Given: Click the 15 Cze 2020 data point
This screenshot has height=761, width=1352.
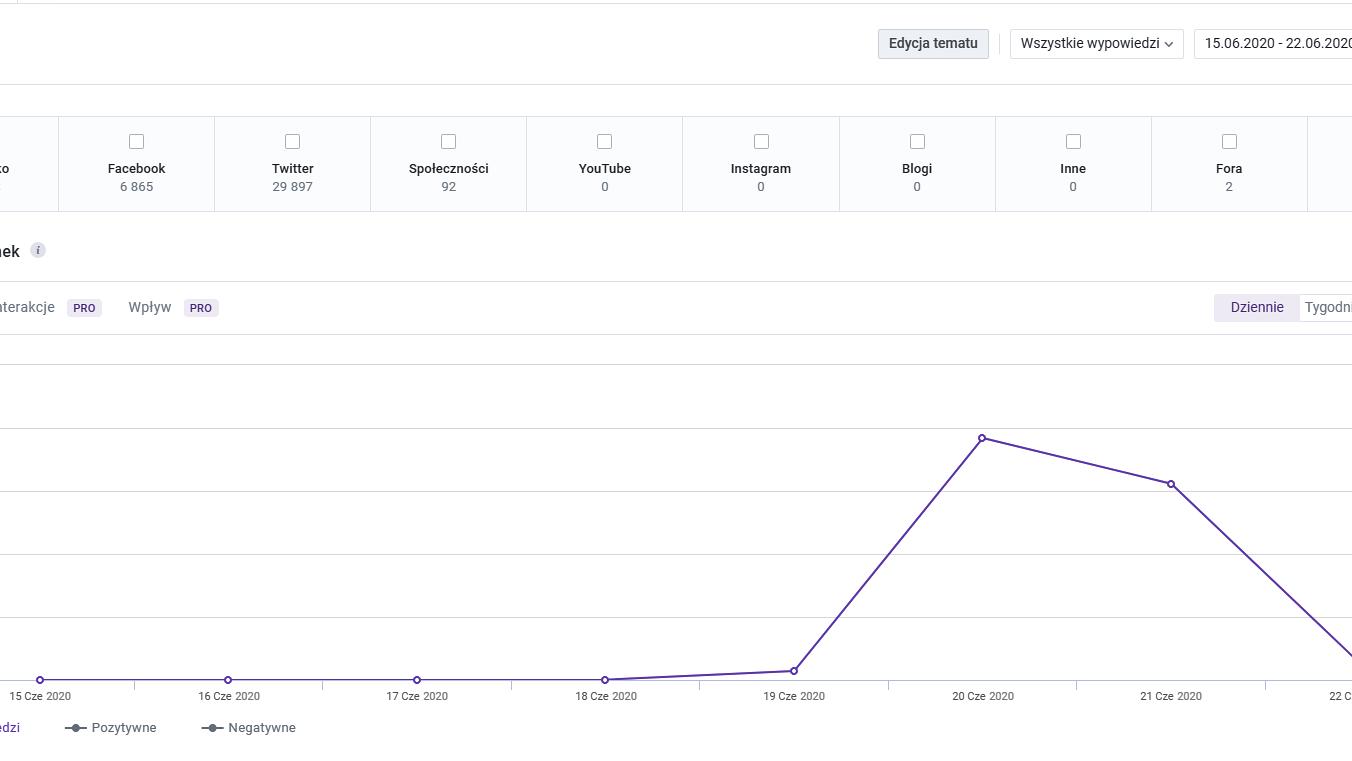Looking at the screenshot, I should [x=40, y=680].
